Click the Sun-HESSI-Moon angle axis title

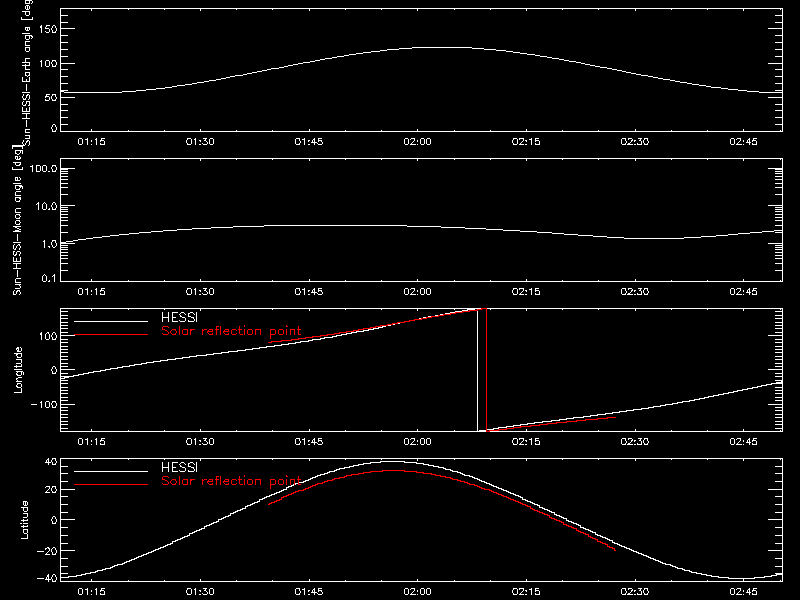pyautogui.click(x=18, y=220)
